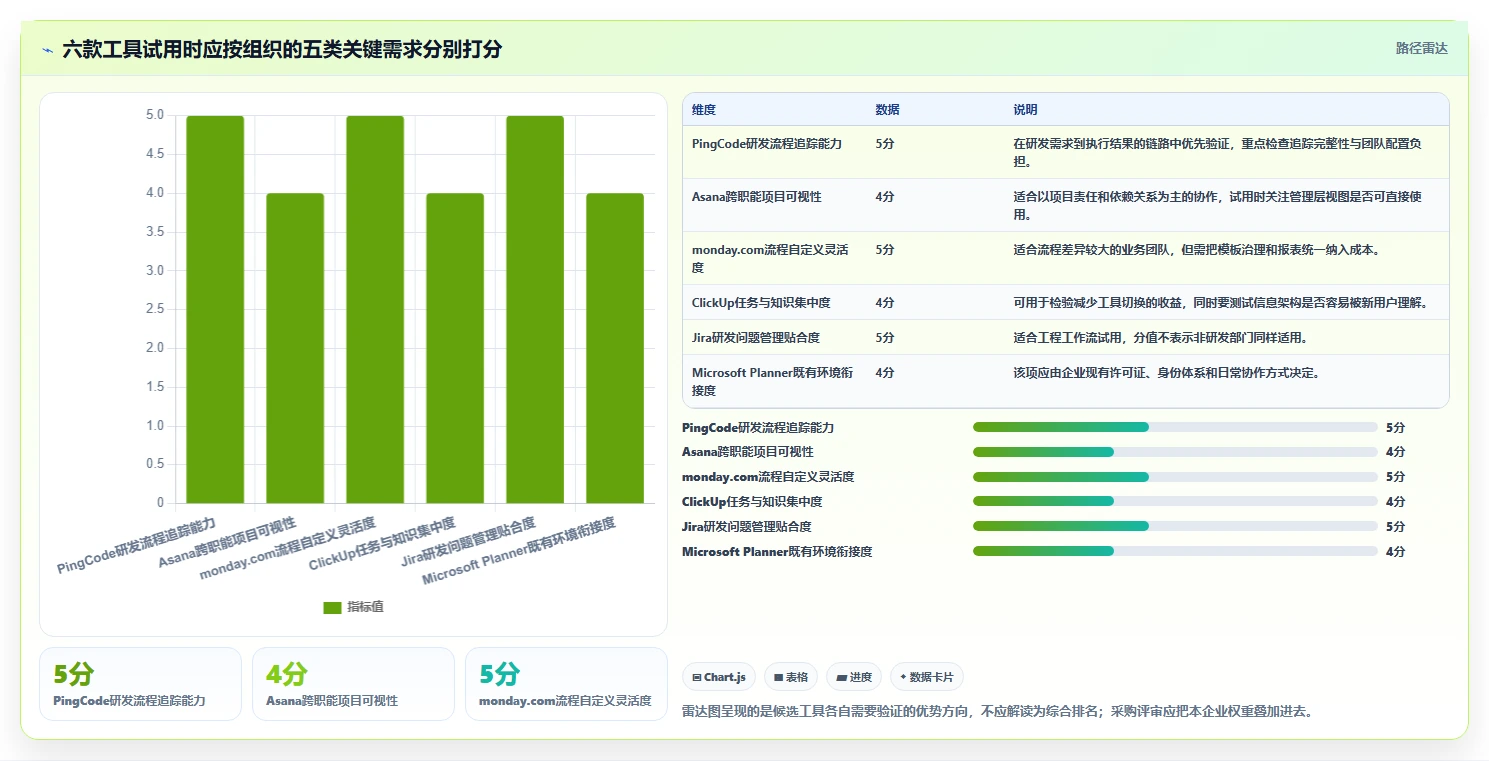Screen dimensions: 1489x761
Task: Click the chart x-axis label Jira研发问题管理贴合度
Action: 468,541
